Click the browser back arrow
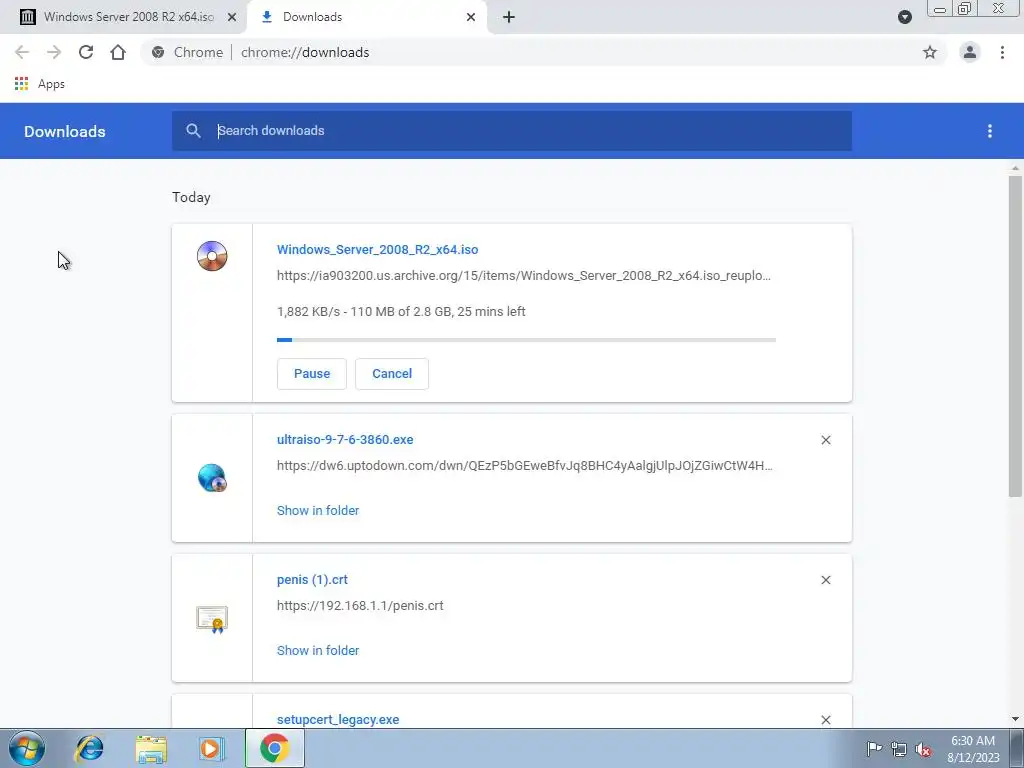The height and width of the screenshot is (768, 1024). [x=22, y=52]
